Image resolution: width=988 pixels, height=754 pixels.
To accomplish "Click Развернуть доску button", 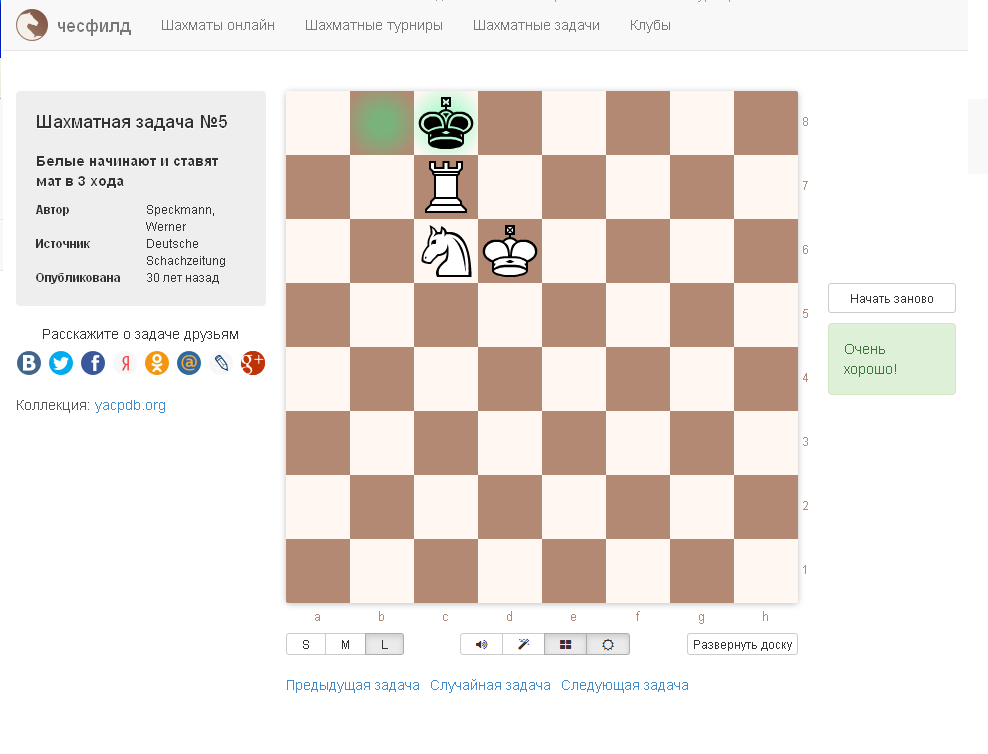I will [x=742, y=644].
